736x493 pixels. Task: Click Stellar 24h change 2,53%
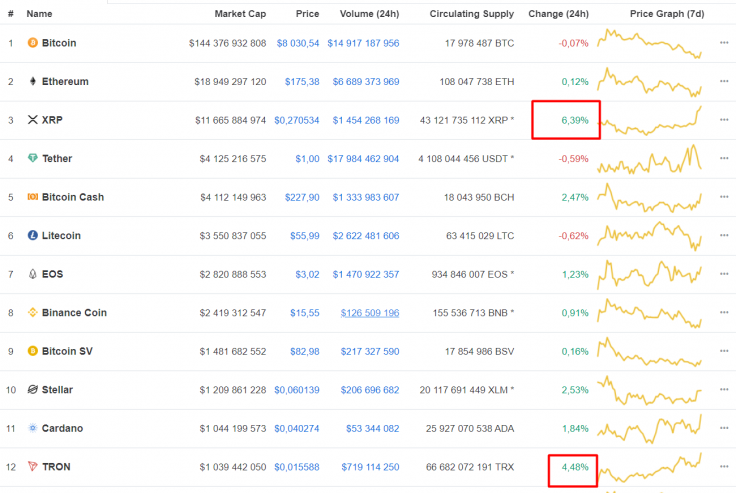575,390
